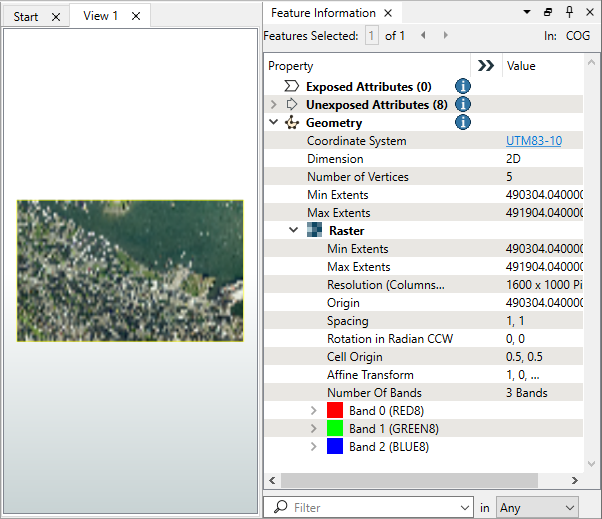The image size is (602, 519).
Task: Switch to the Start tab
Action: coord(26,16)
